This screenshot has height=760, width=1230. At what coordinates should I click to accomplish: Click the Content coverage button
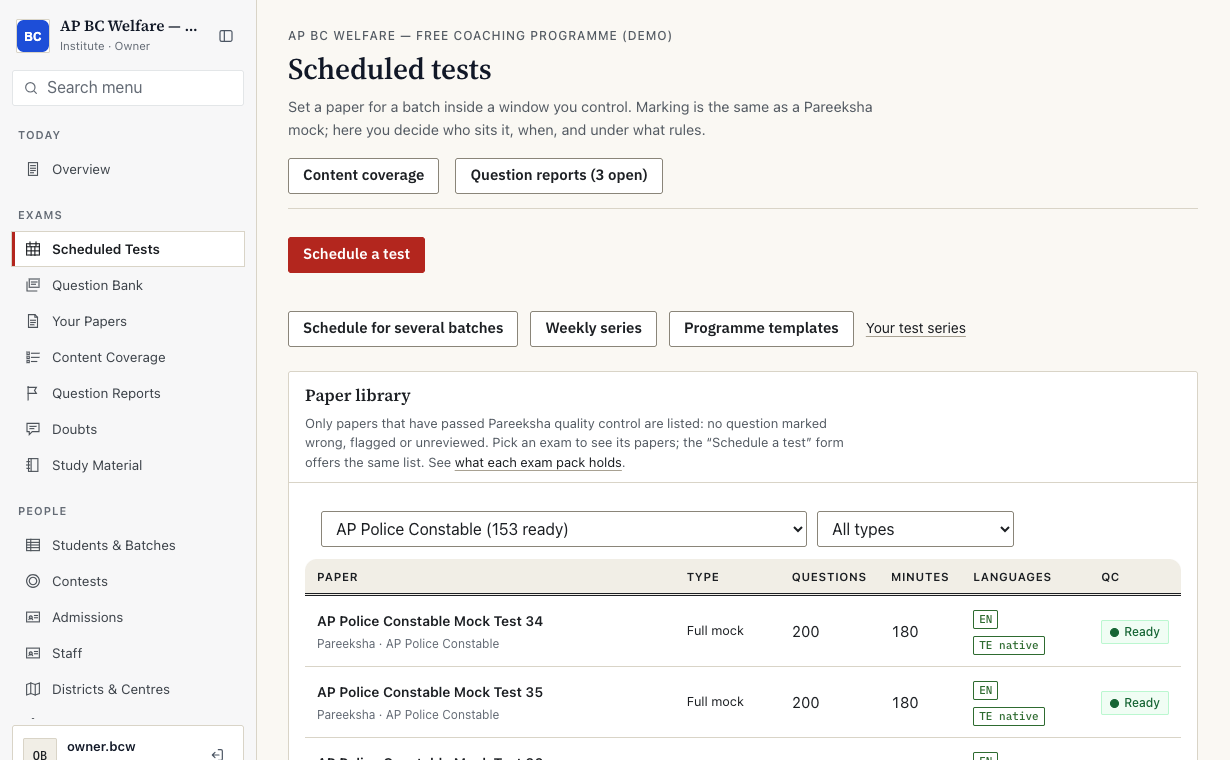[x=363, y=175]
